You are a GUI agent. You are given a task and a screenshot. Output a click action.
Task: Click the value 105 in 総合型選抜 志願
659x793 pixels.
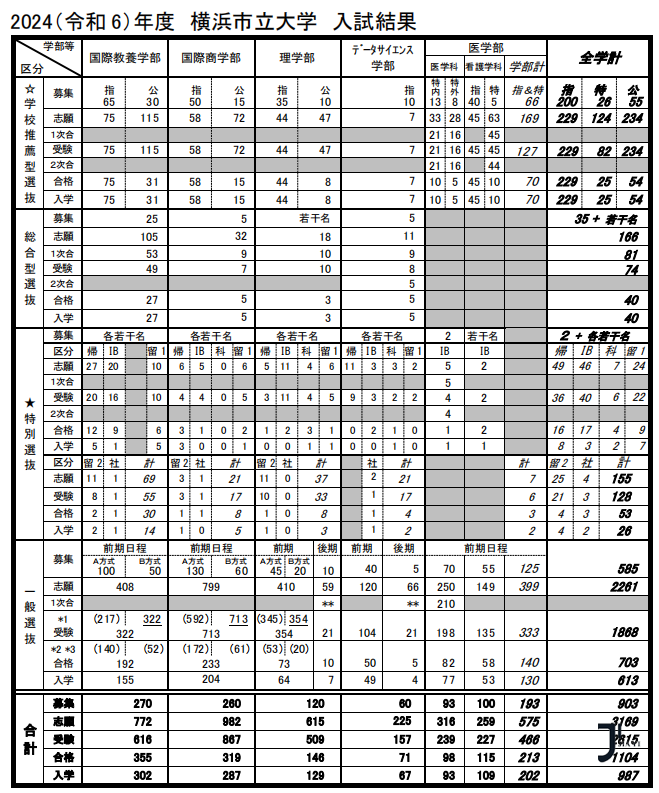(x=149, y=237)
